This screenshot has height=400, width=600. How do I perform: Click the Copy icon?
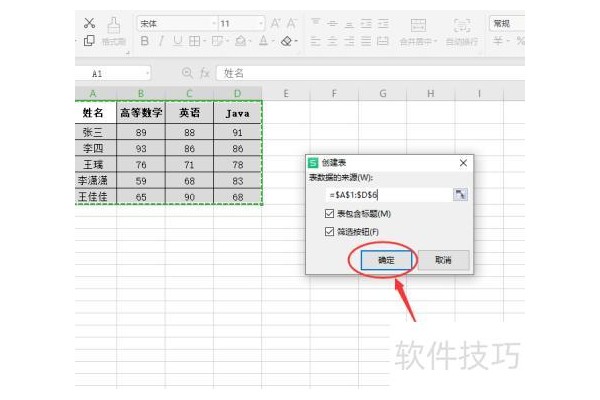click(x=89, y=41)
